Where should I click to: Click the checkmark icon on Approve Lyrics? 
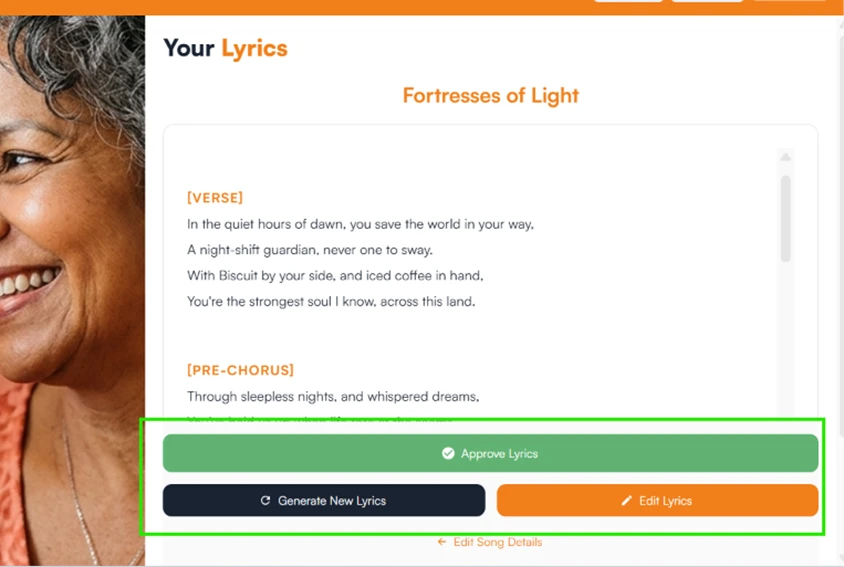(448, 453)
